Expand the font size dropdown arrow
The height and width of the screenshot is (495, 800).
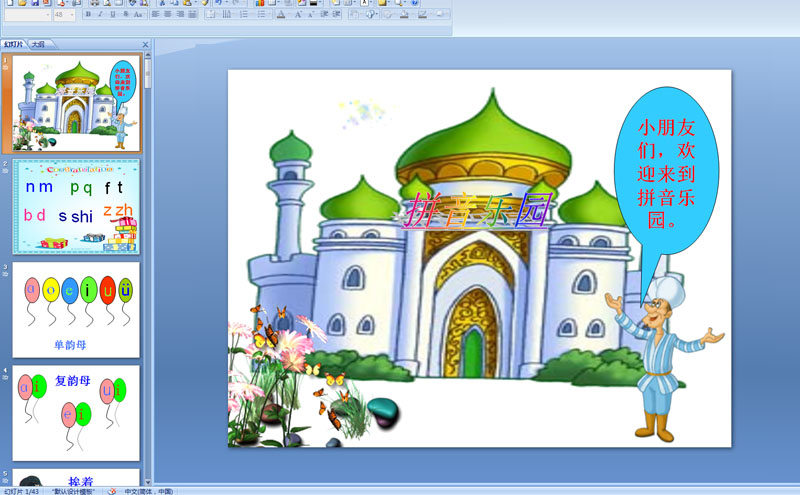(72, 14)
